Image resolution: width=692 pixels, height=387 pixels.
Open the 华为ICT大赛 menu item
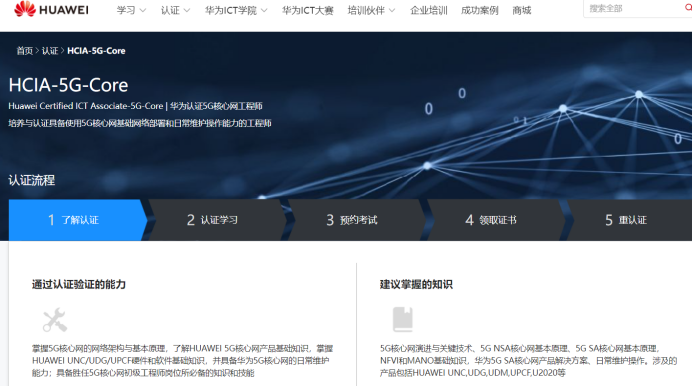[x=308, y=10]
